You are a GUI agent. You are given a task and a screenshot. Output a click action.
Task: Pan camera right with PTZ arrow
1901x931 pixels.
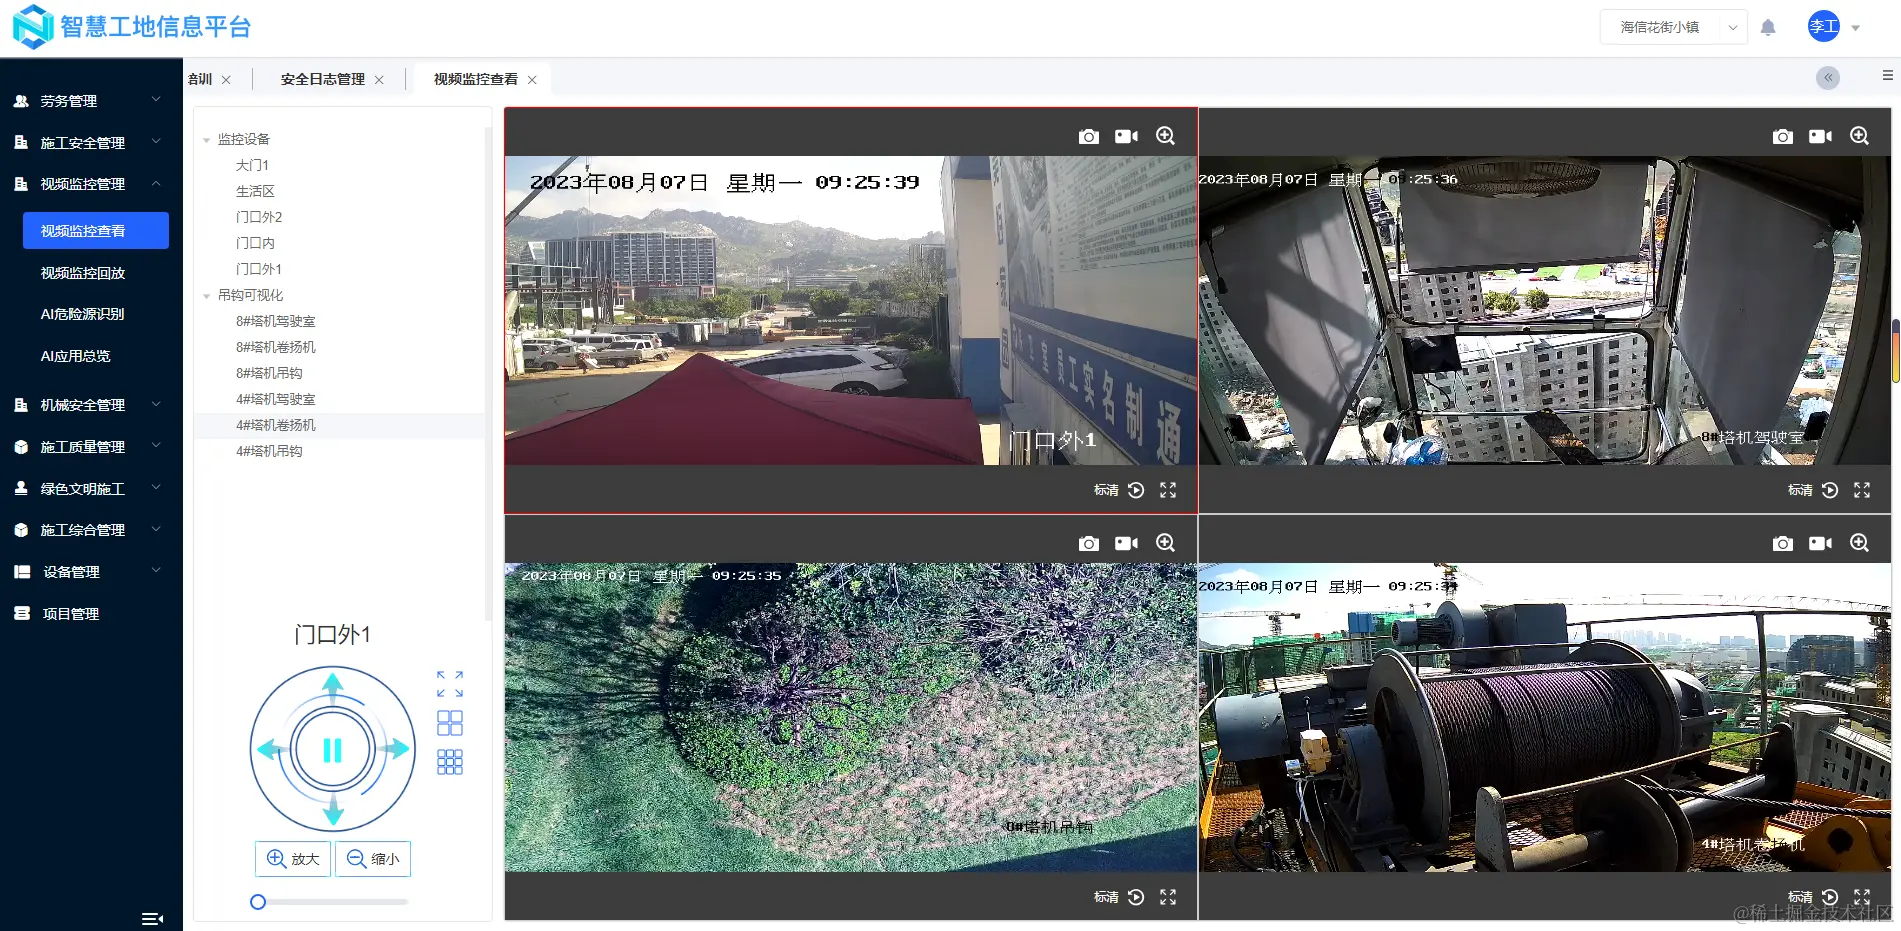(397, 749)
